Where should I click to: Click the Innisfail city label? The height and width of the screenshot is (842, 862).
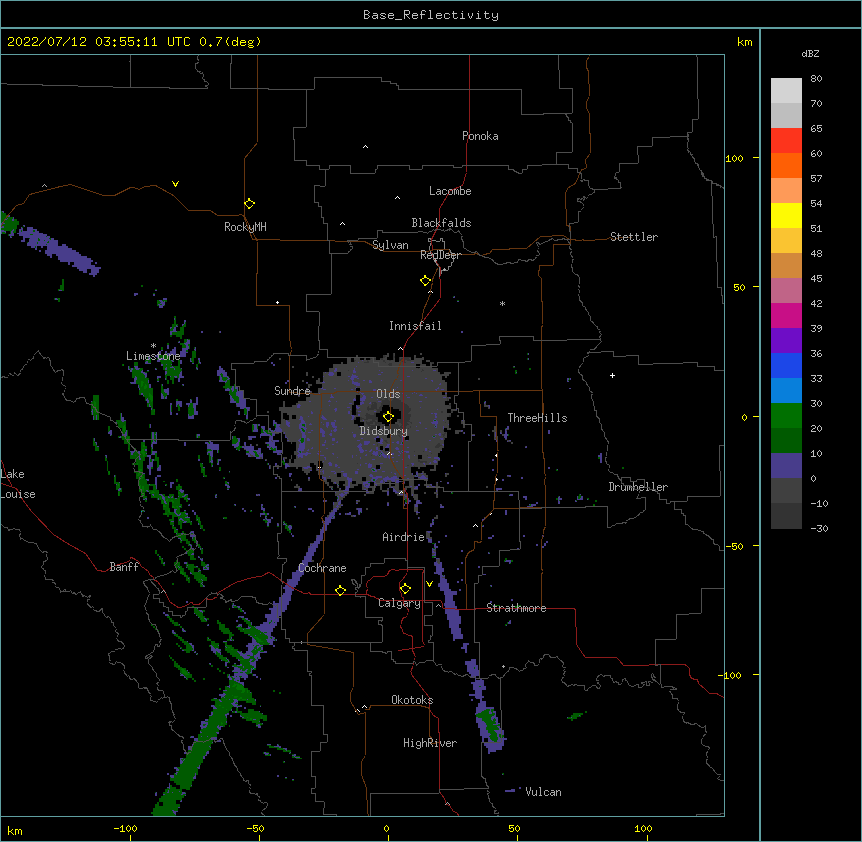tap(415, 326)
